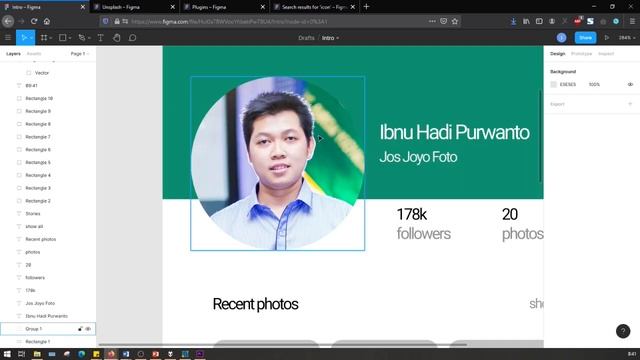
Task: Select the Jos Joyo Foto layer
Action: [x=40, y=303]
